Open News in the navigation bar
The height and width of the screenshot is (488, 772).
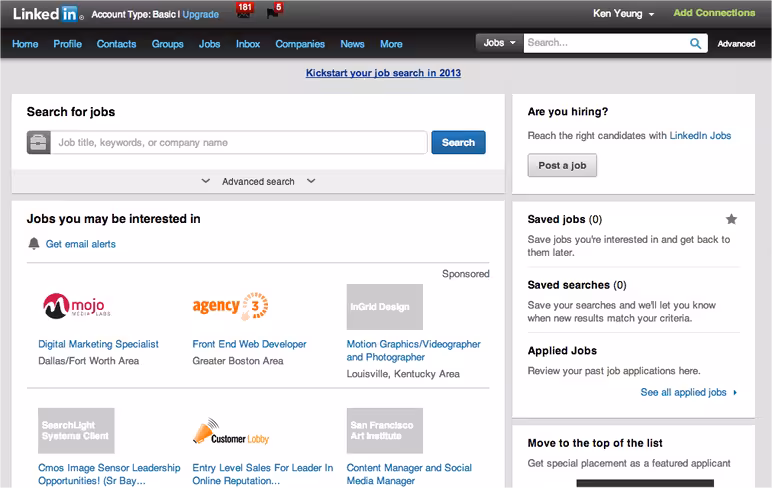(x=352, y=44)
